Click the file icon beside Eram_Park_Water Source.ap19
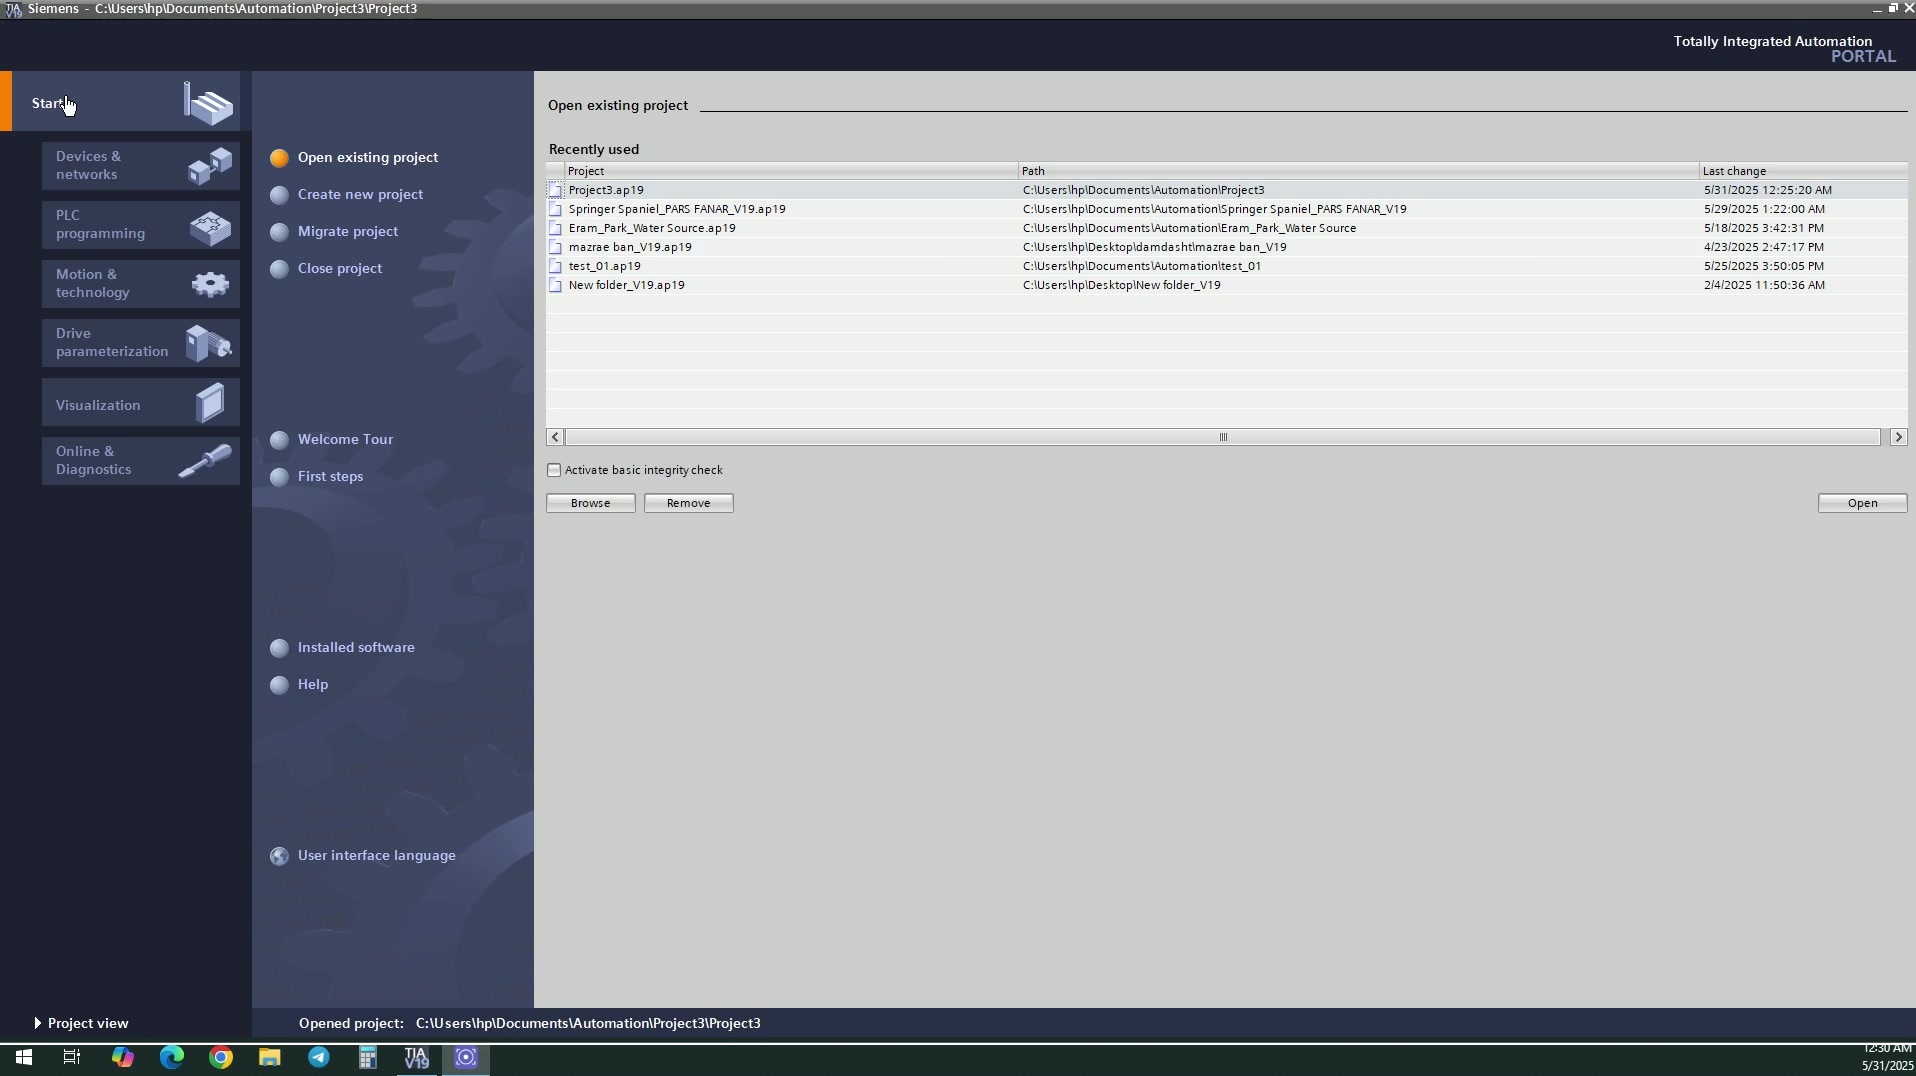The width and height of the screenshot is (1916, 1076). pyautogui.click(x=555, y=228)
